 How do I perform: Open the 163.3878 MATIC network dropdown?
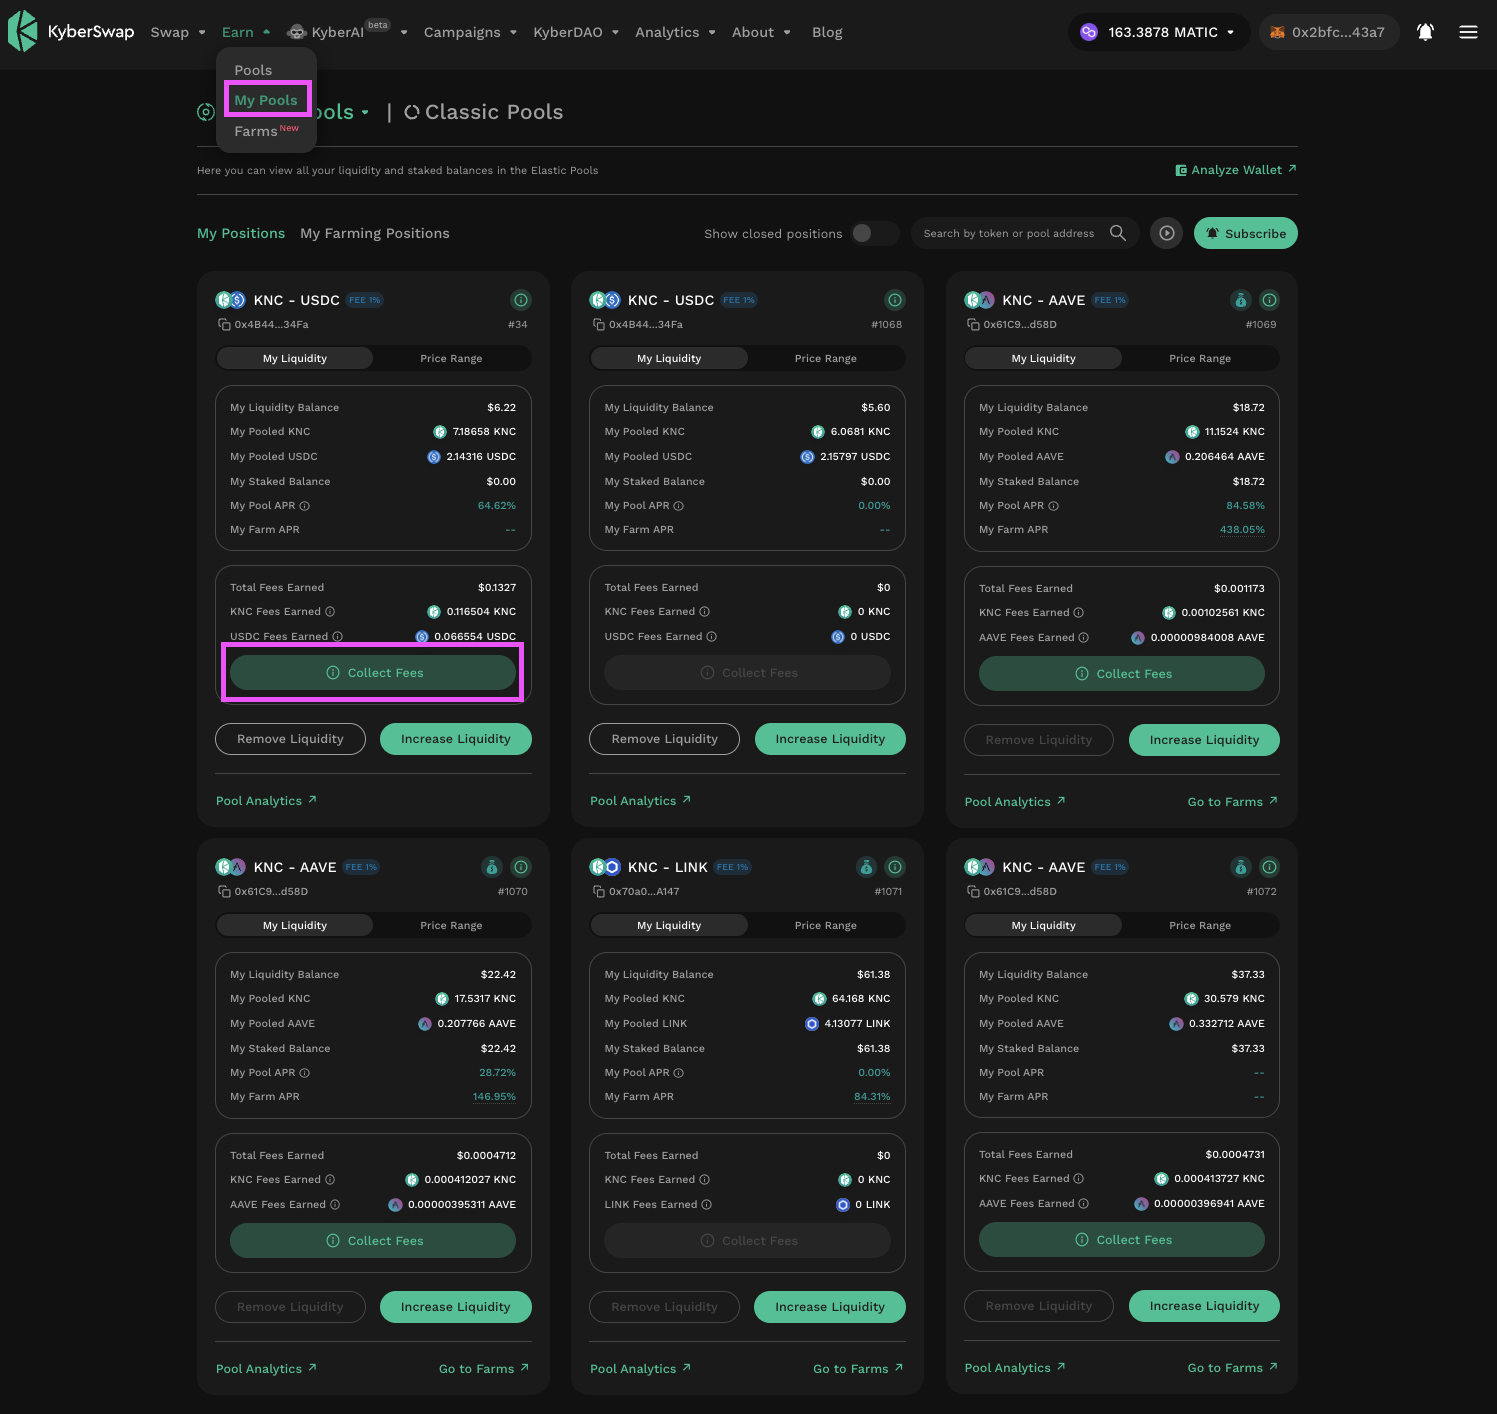pos(1158,32)
